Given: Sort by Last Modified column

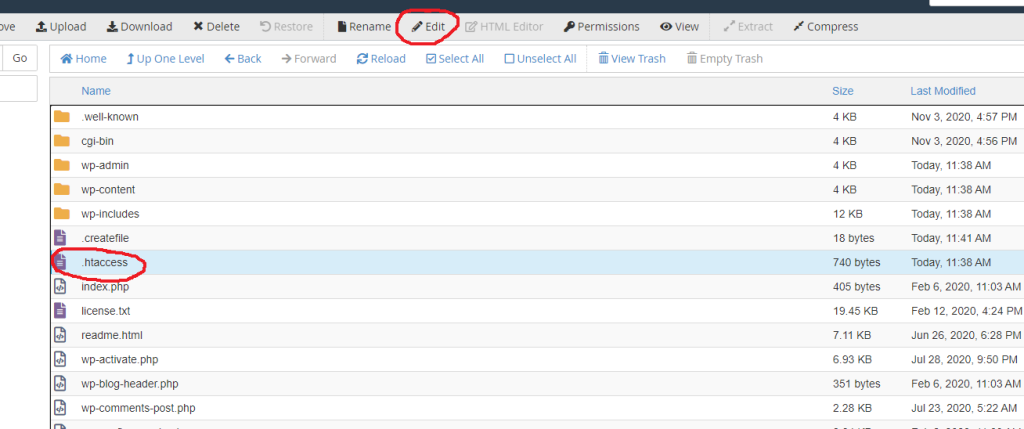Looking at the screenshot, I should pos(942,91).
